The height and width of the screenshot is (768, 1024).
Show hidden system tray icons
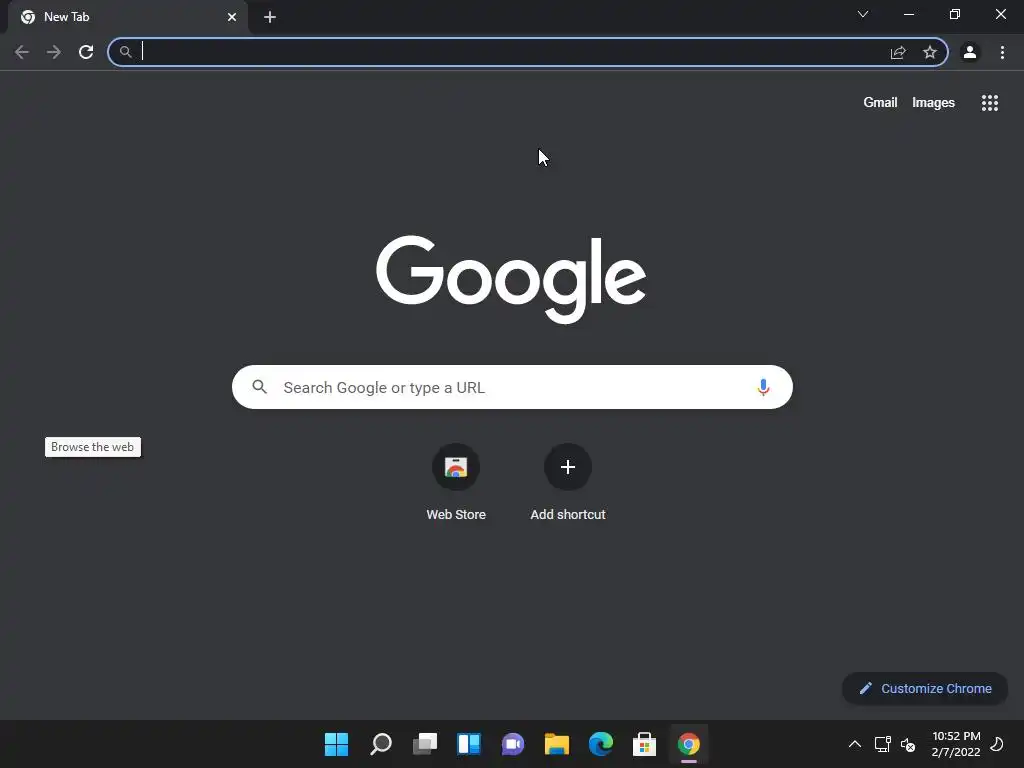point(854,744)
